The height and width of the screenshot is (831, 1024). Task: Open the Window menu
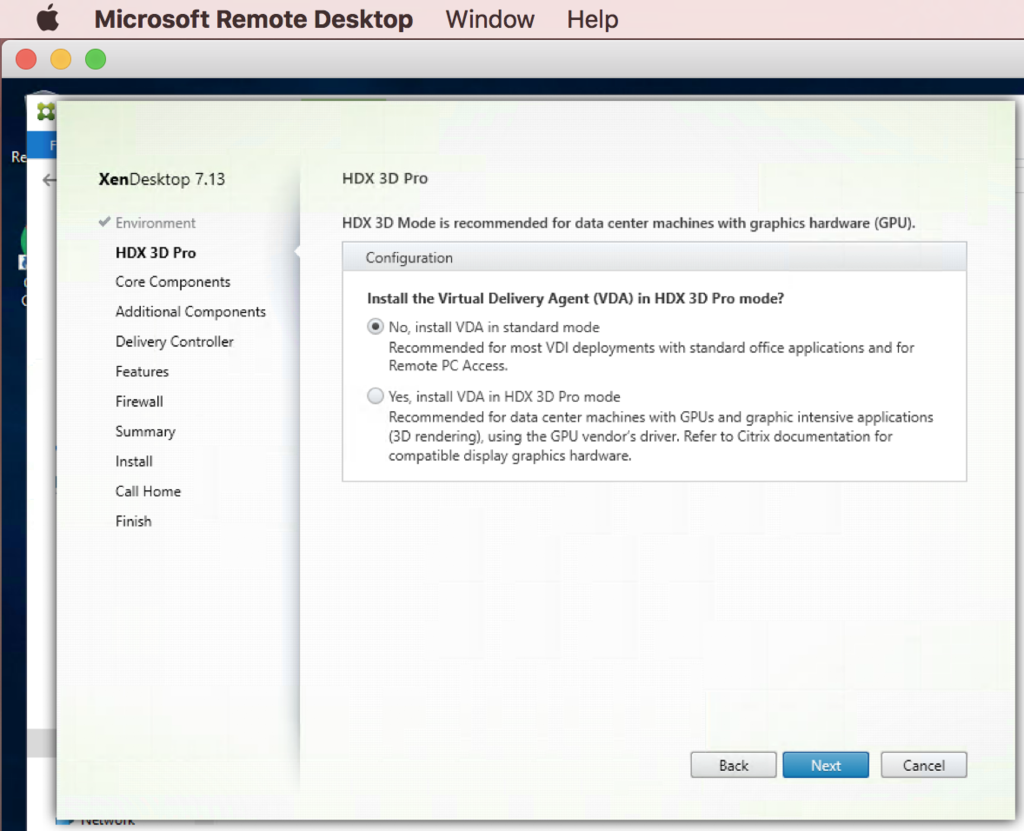490,19
